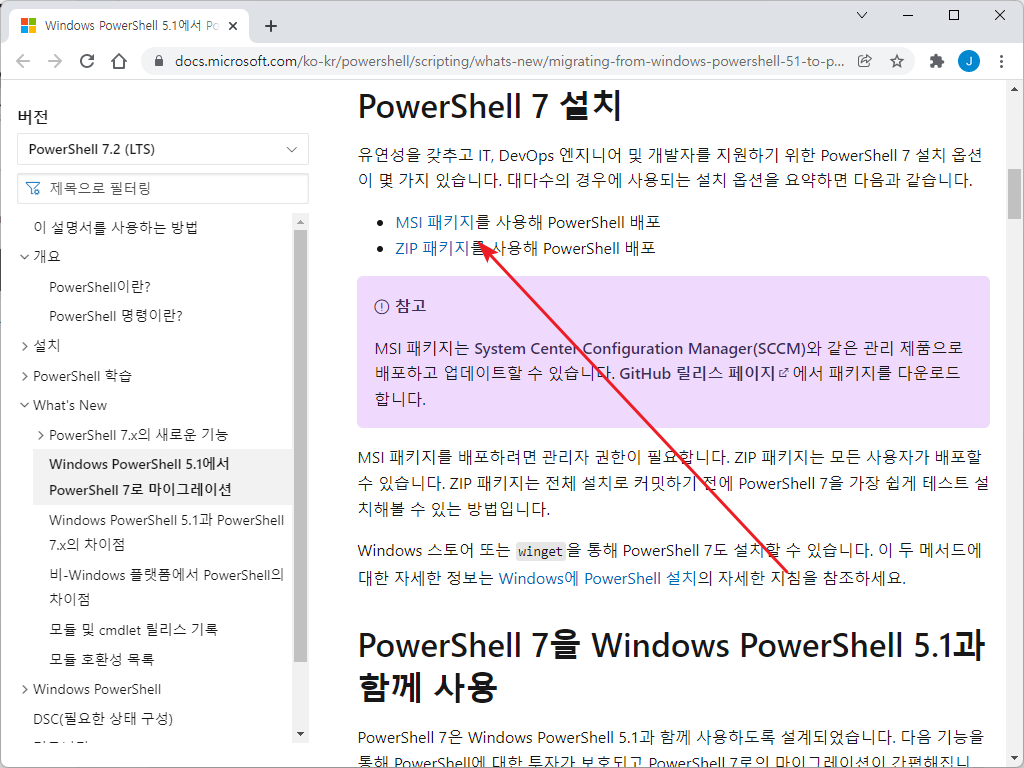1024x768 pixels.
Task: Open the MSI 패키지 link
Action: 433,221
